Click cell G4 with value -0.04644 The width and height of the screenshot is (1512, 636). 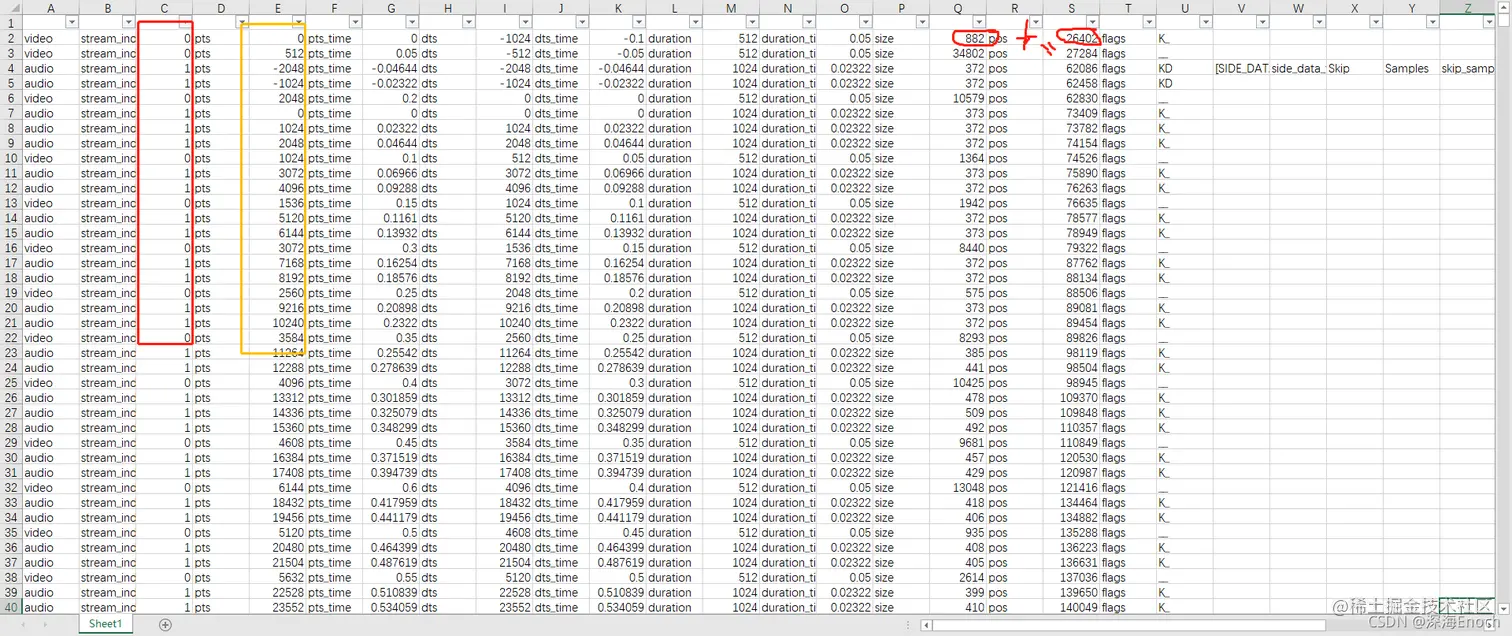click(x=391, y=69)
